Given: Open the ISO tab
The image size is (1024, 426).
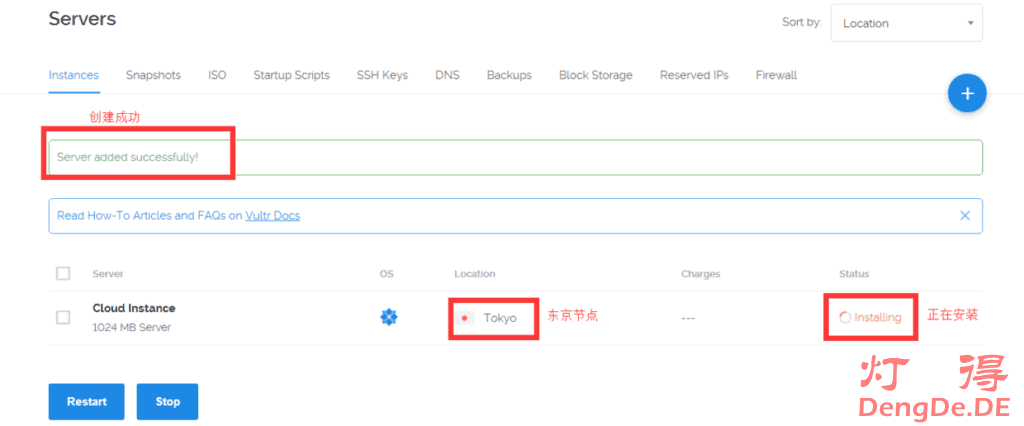Looking at the screenshot, I should [217, 75].
